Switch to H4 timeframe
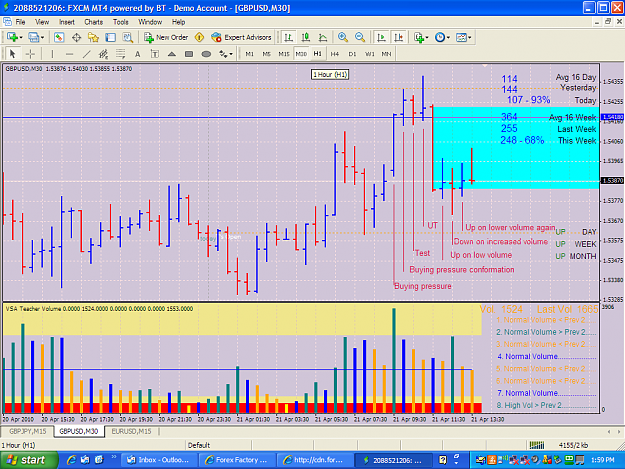Viewport: 625px width, 469px height. (335, 54)
